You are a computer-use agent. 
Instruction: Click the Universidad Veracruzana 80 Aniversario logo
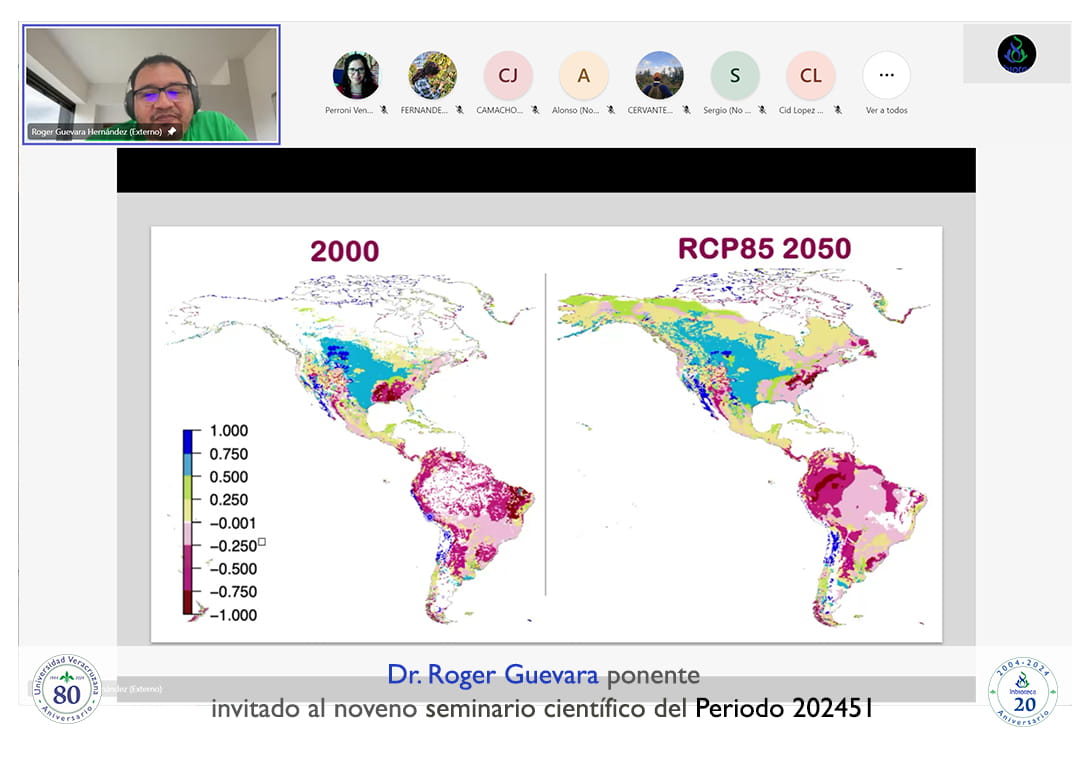pos(66,689)
